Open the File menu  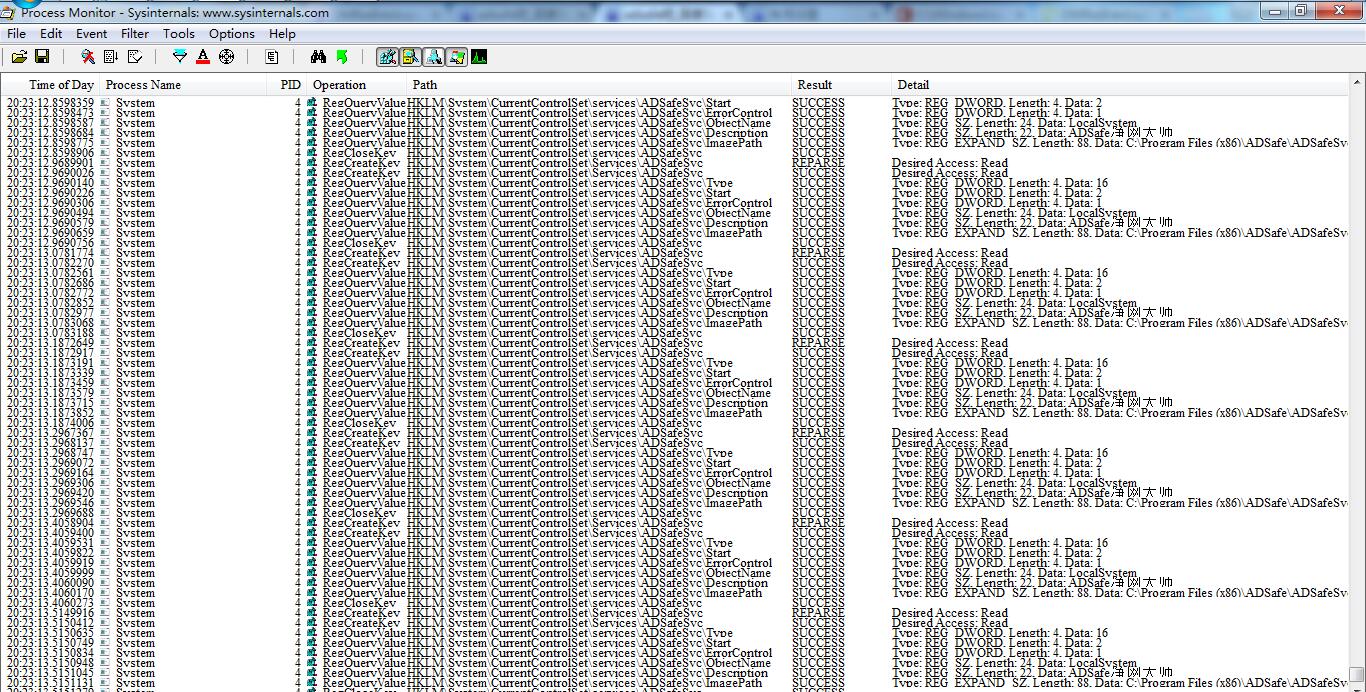(17, 33)
